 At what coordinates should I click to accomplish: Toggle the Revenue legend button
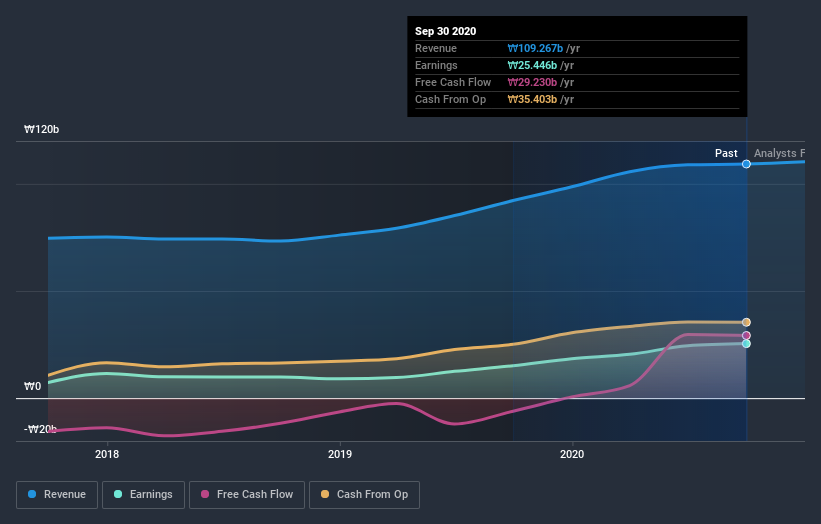point(57,495)
